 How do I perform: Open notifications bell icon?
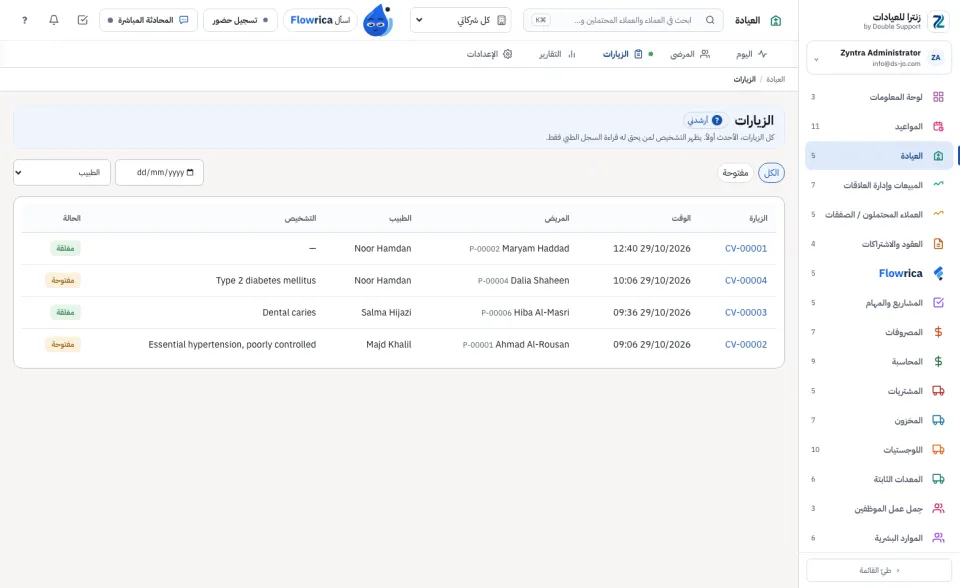click(54, 20)
